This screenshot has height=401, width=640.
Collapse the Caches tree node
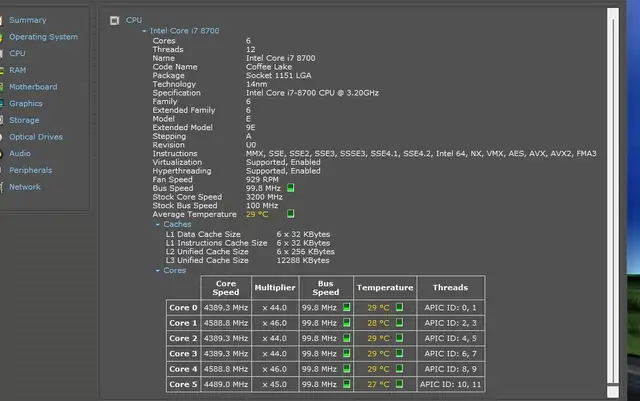pos(158,225)
